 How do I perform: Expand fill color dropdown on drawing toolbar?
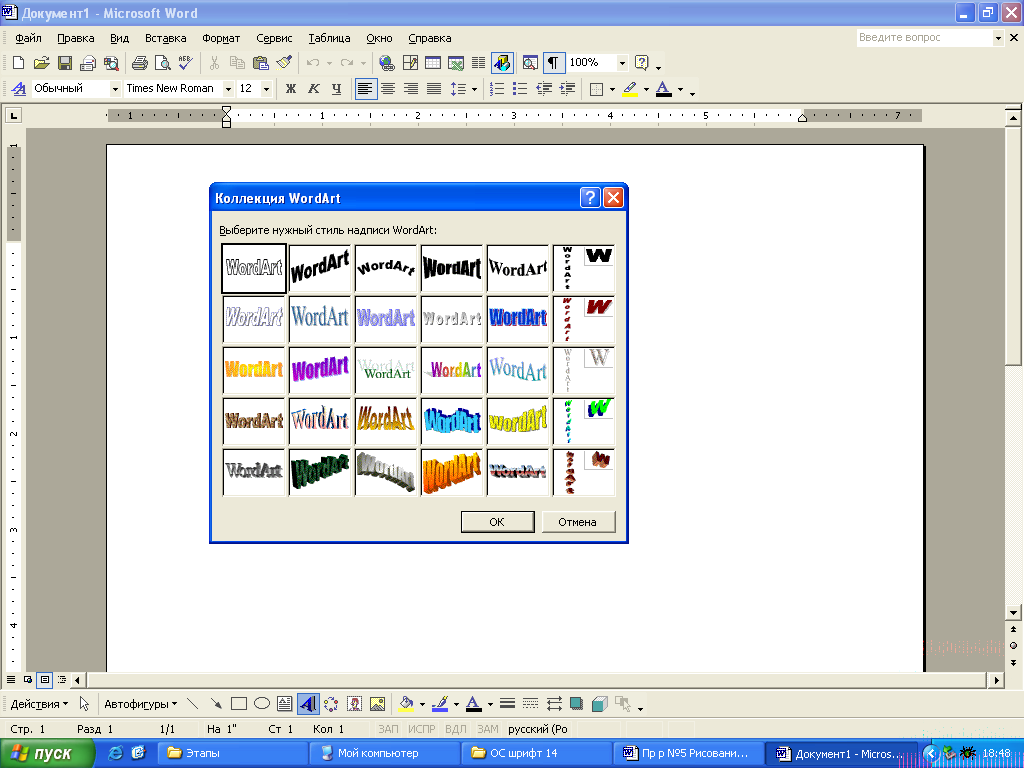(423, 704)
